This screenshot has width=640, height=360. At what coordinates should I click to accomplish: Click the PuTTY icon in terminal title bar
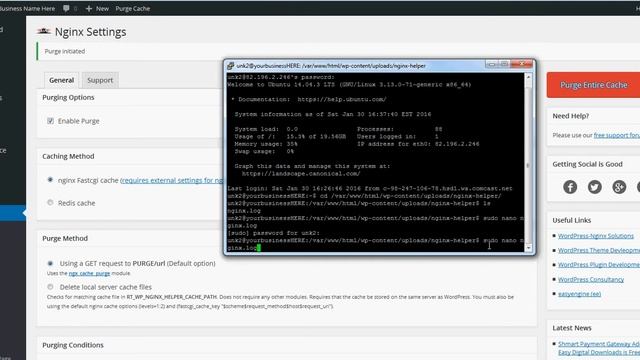[x=231, y=65]
